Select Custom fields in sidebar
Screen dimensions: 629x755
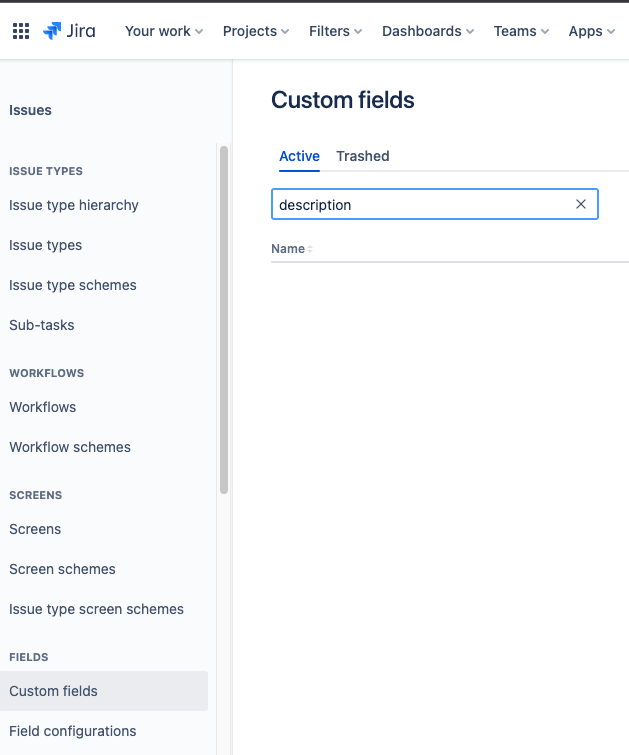[x=104, y=691]
